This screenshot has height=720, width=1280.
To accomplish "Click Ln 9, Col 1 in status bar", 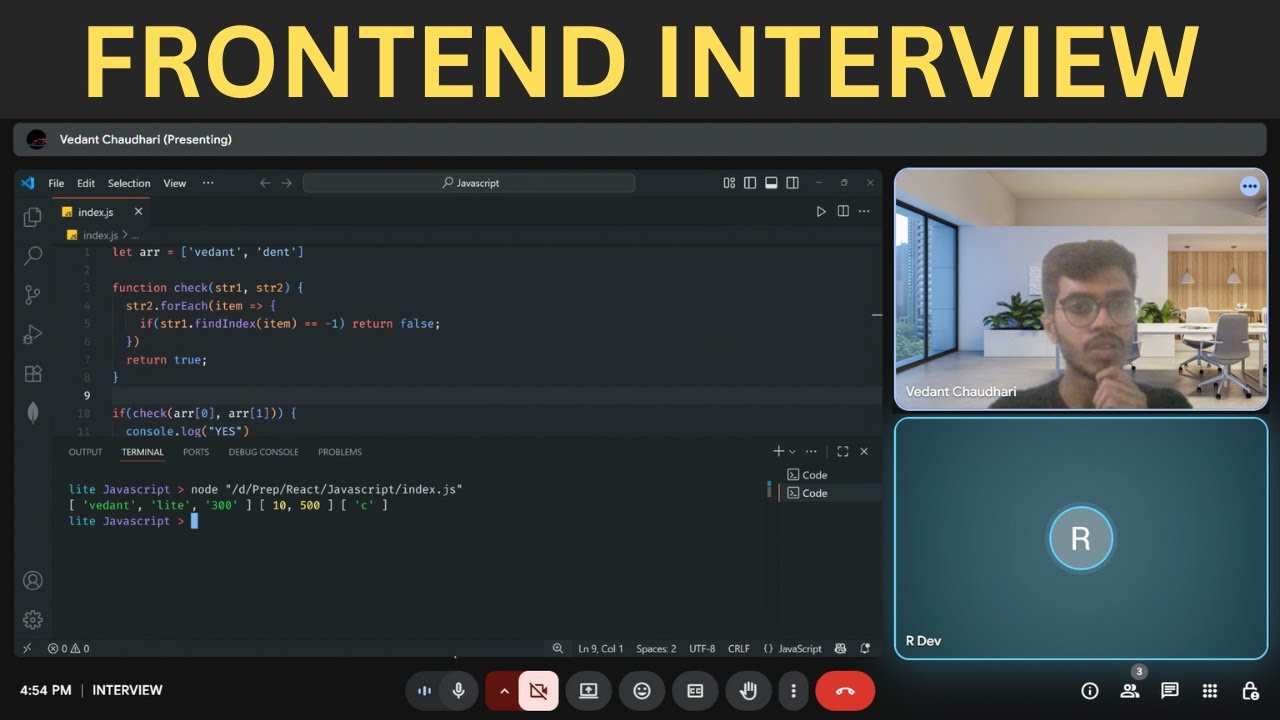I will point(600,648).
